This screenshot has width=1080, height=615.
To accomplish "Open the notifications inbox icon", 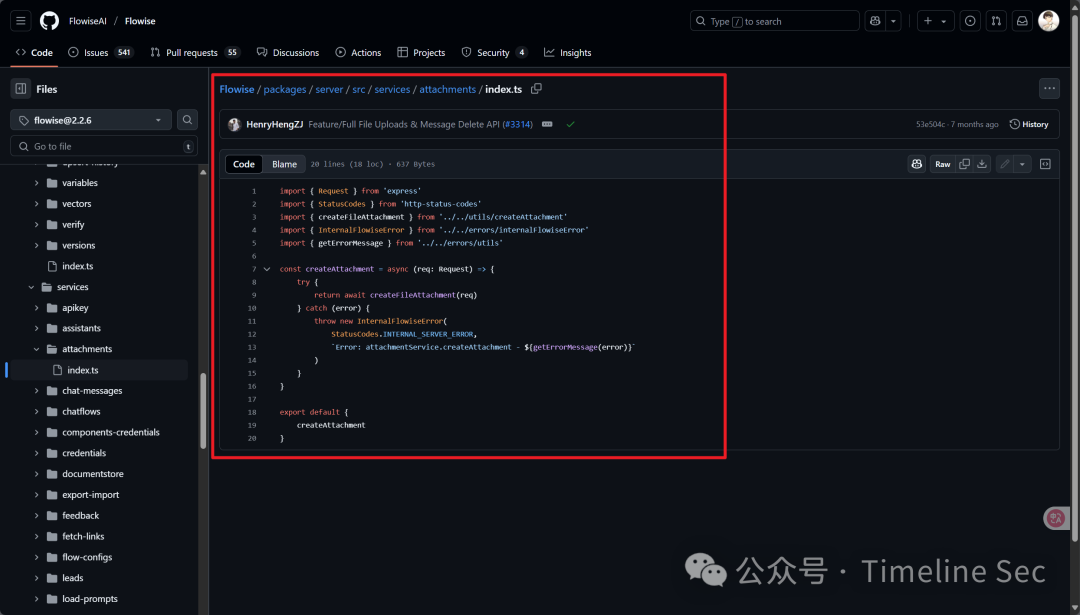I will pos(1022,21).
